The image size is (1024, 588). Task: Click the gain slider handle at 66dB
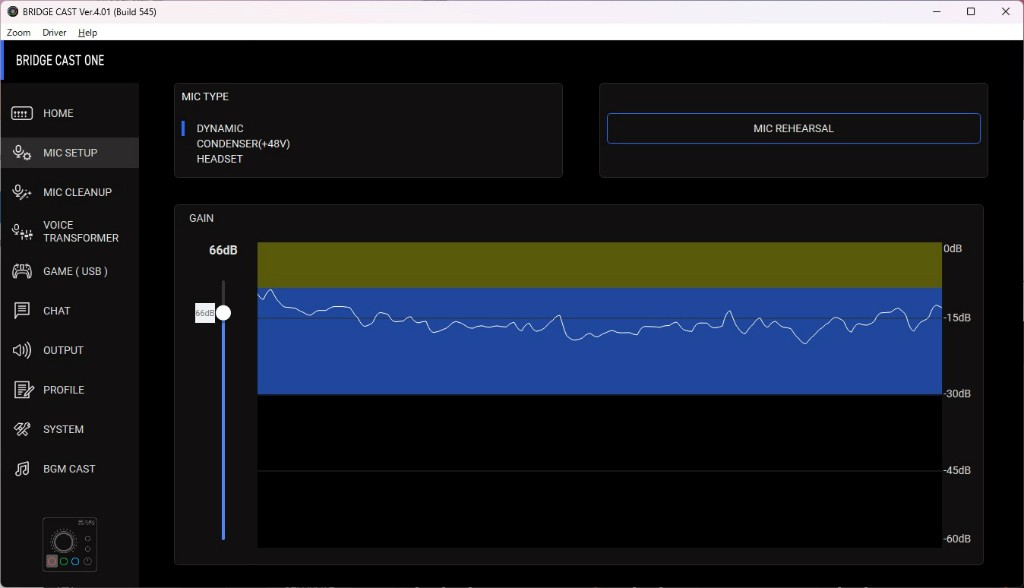[x=224, y=313]
